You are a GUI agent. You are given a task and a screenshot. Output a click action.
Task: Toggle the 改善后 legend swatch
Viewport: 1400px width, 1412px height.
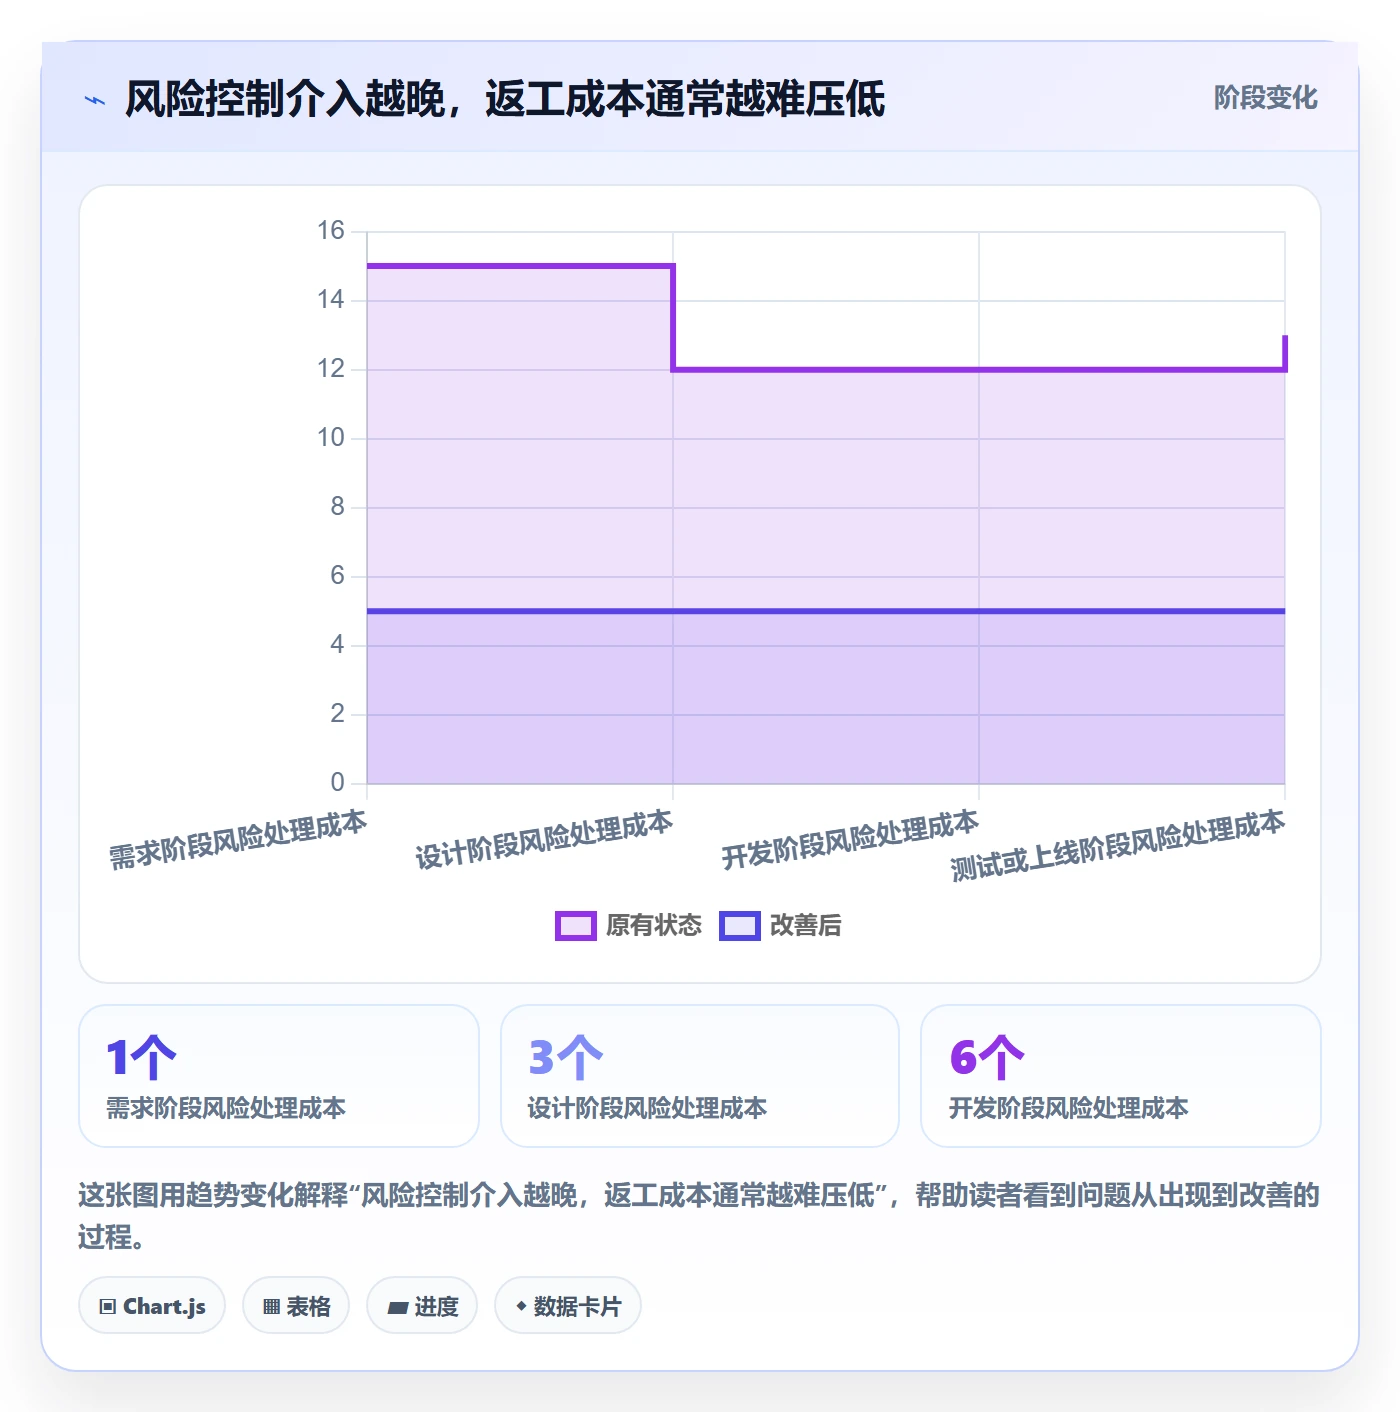tap(739, 926)
